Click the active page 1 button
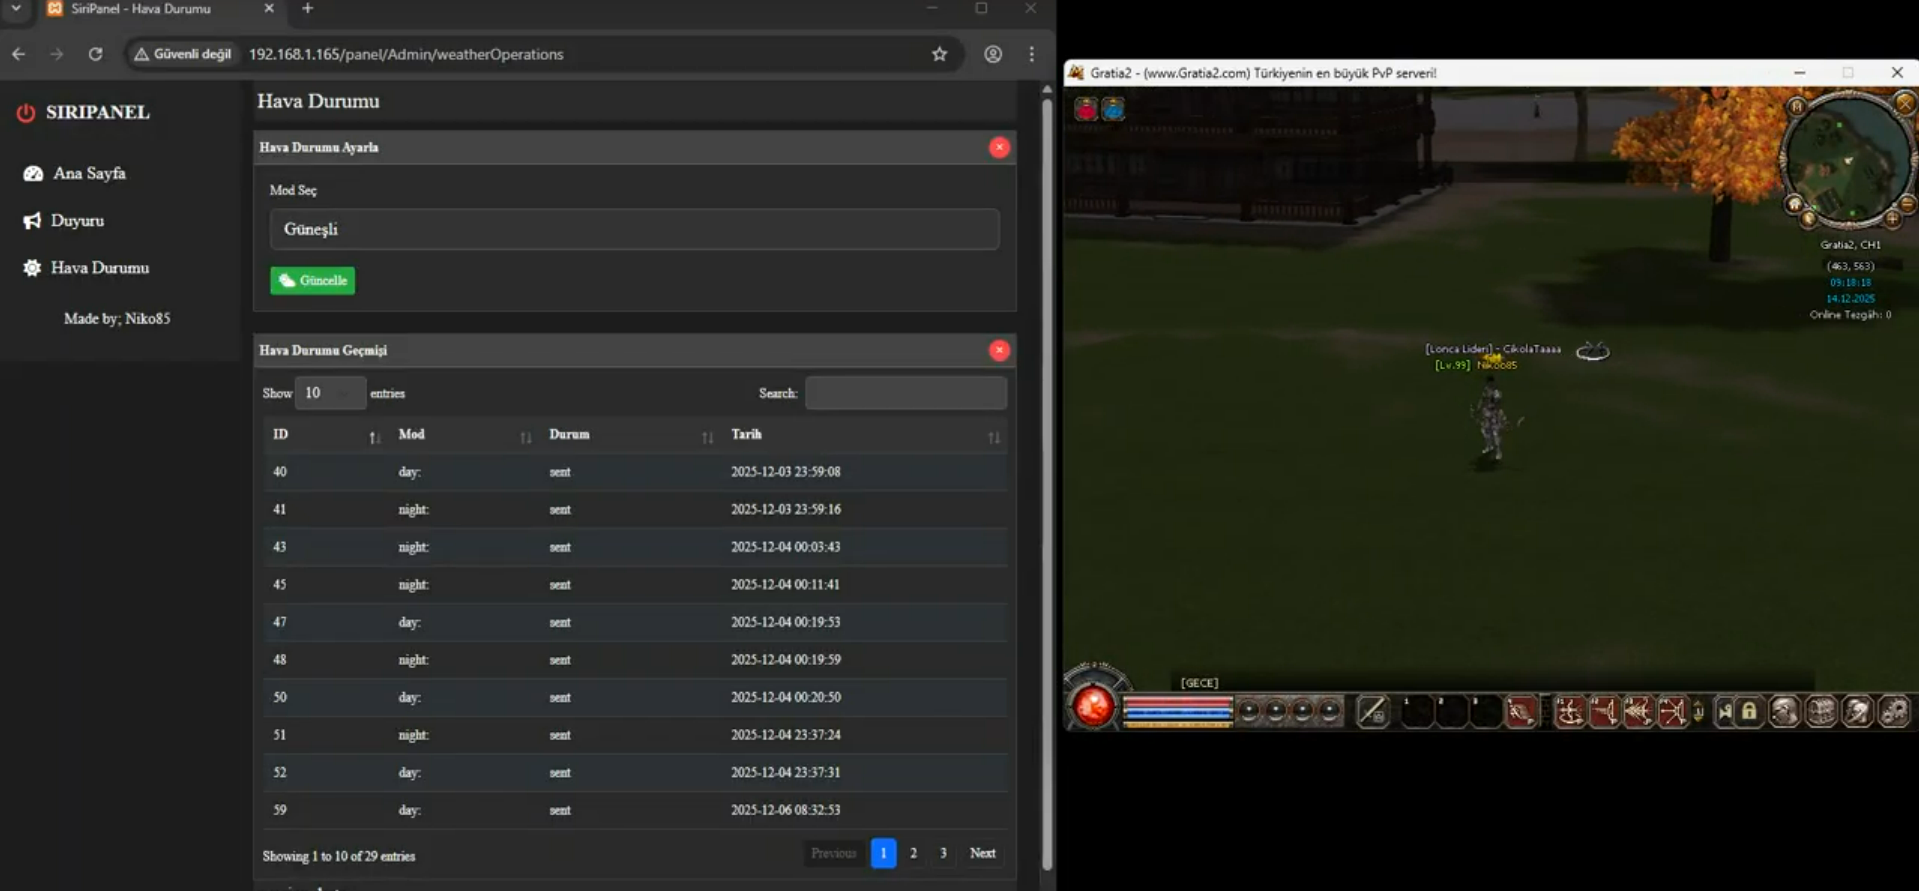The image size is (1919, 891). coord(883,853)
